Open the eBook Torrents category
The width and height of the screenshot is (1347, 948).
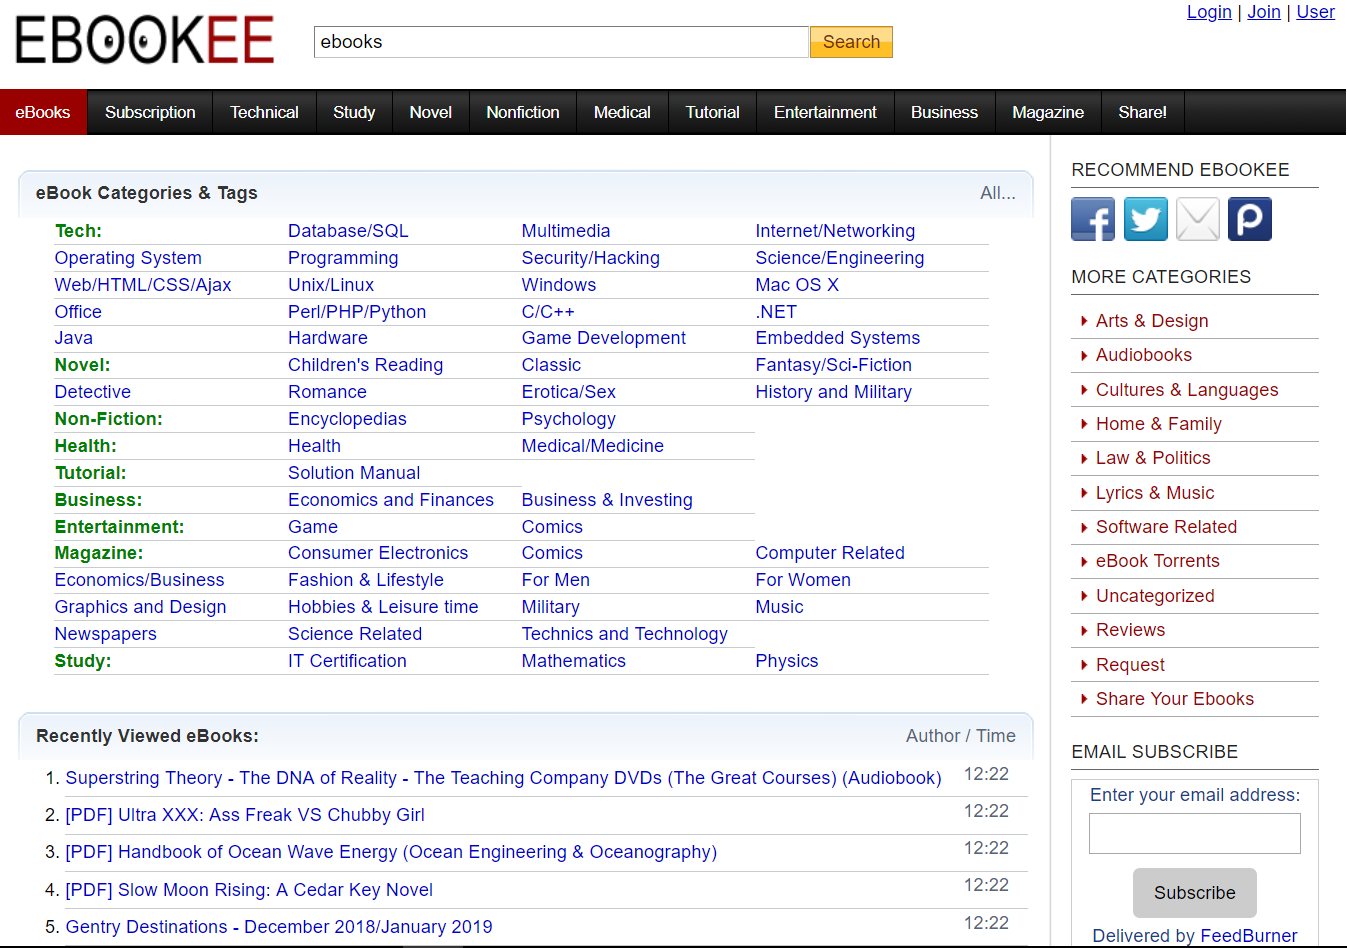tap(1157, 561)
